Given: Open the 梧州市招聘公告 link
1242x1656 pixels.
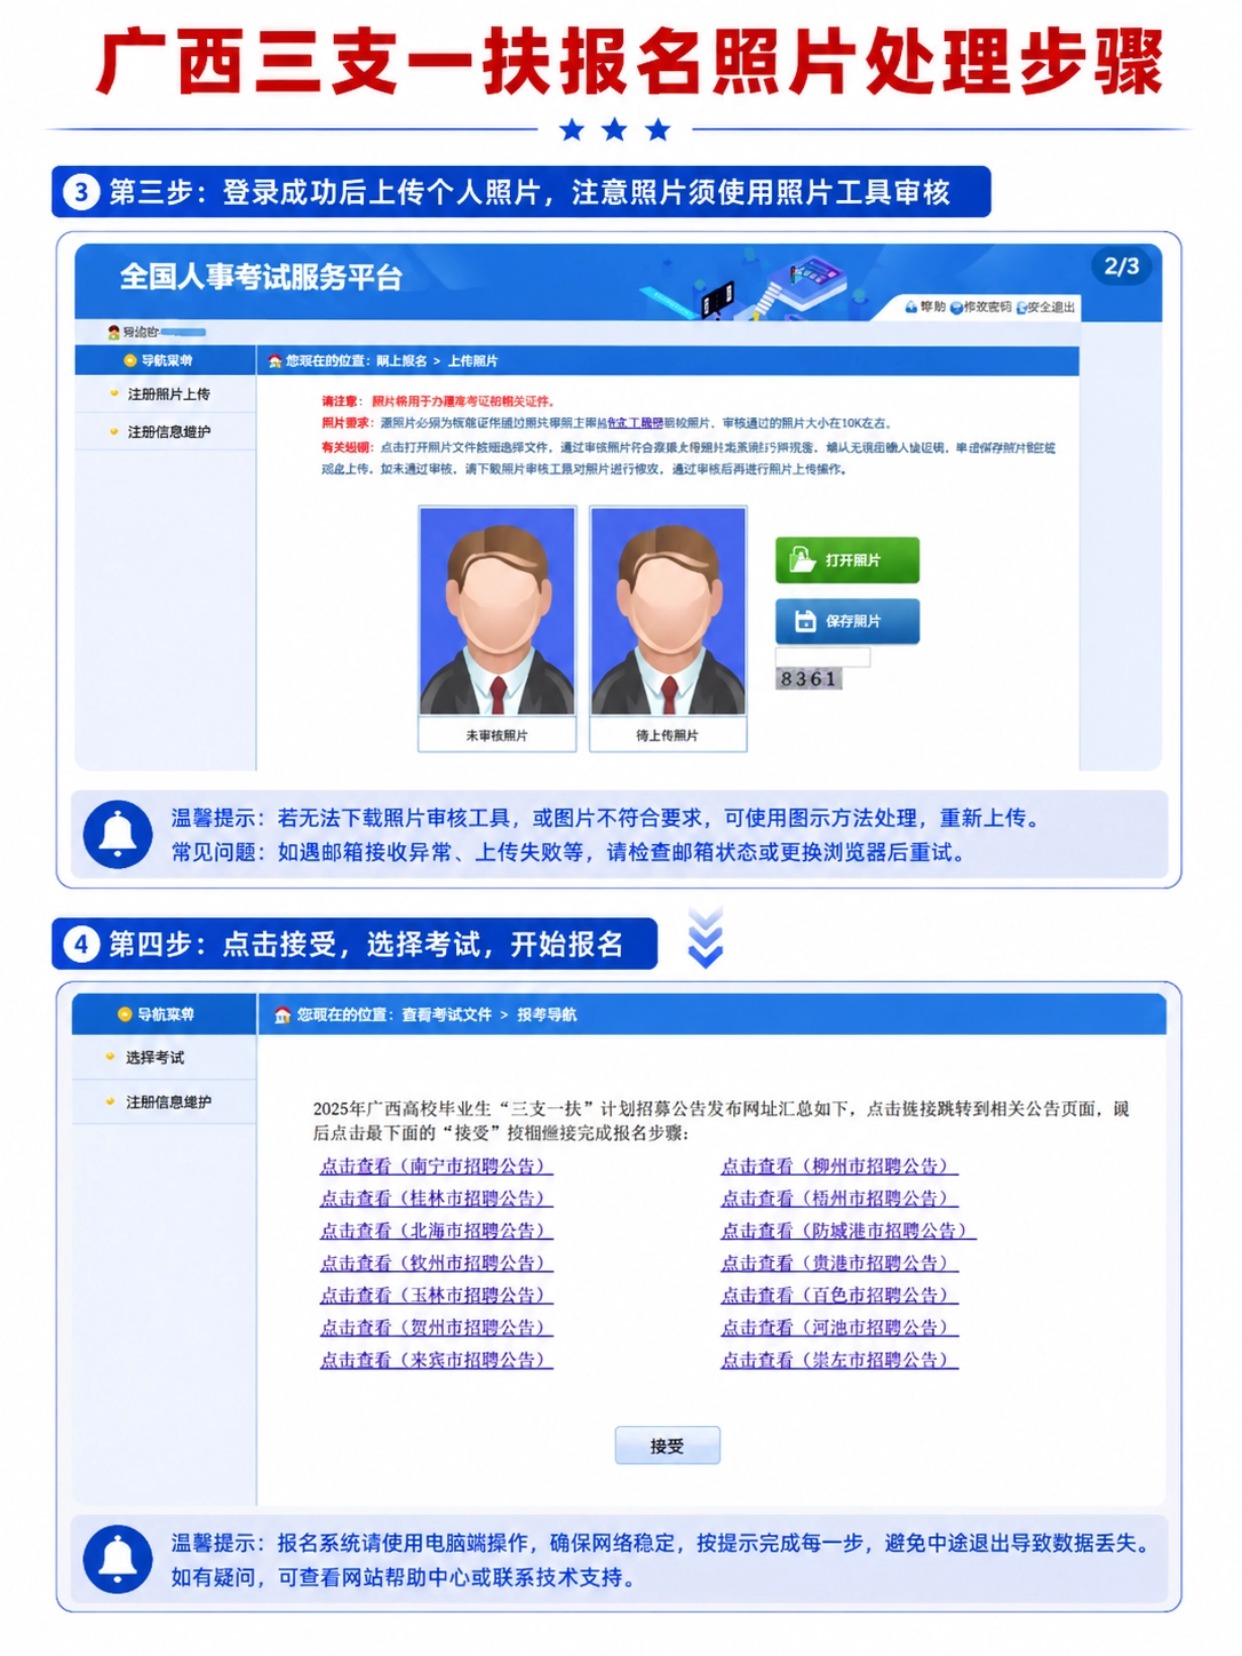Looking at the screenshot, I should pyautogui.click(x=839, y=1198).
